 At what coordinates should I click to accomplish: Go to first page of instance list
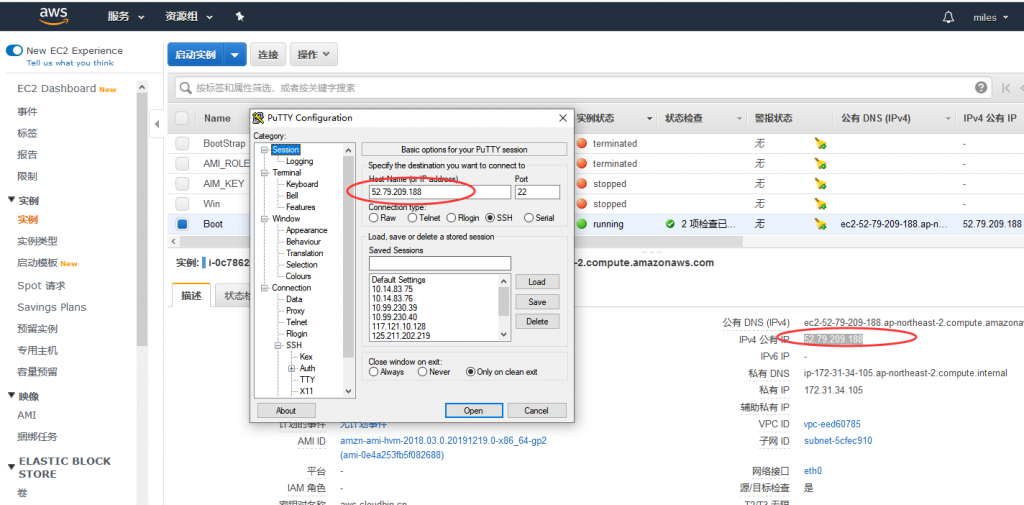[x=1006, y=88]
